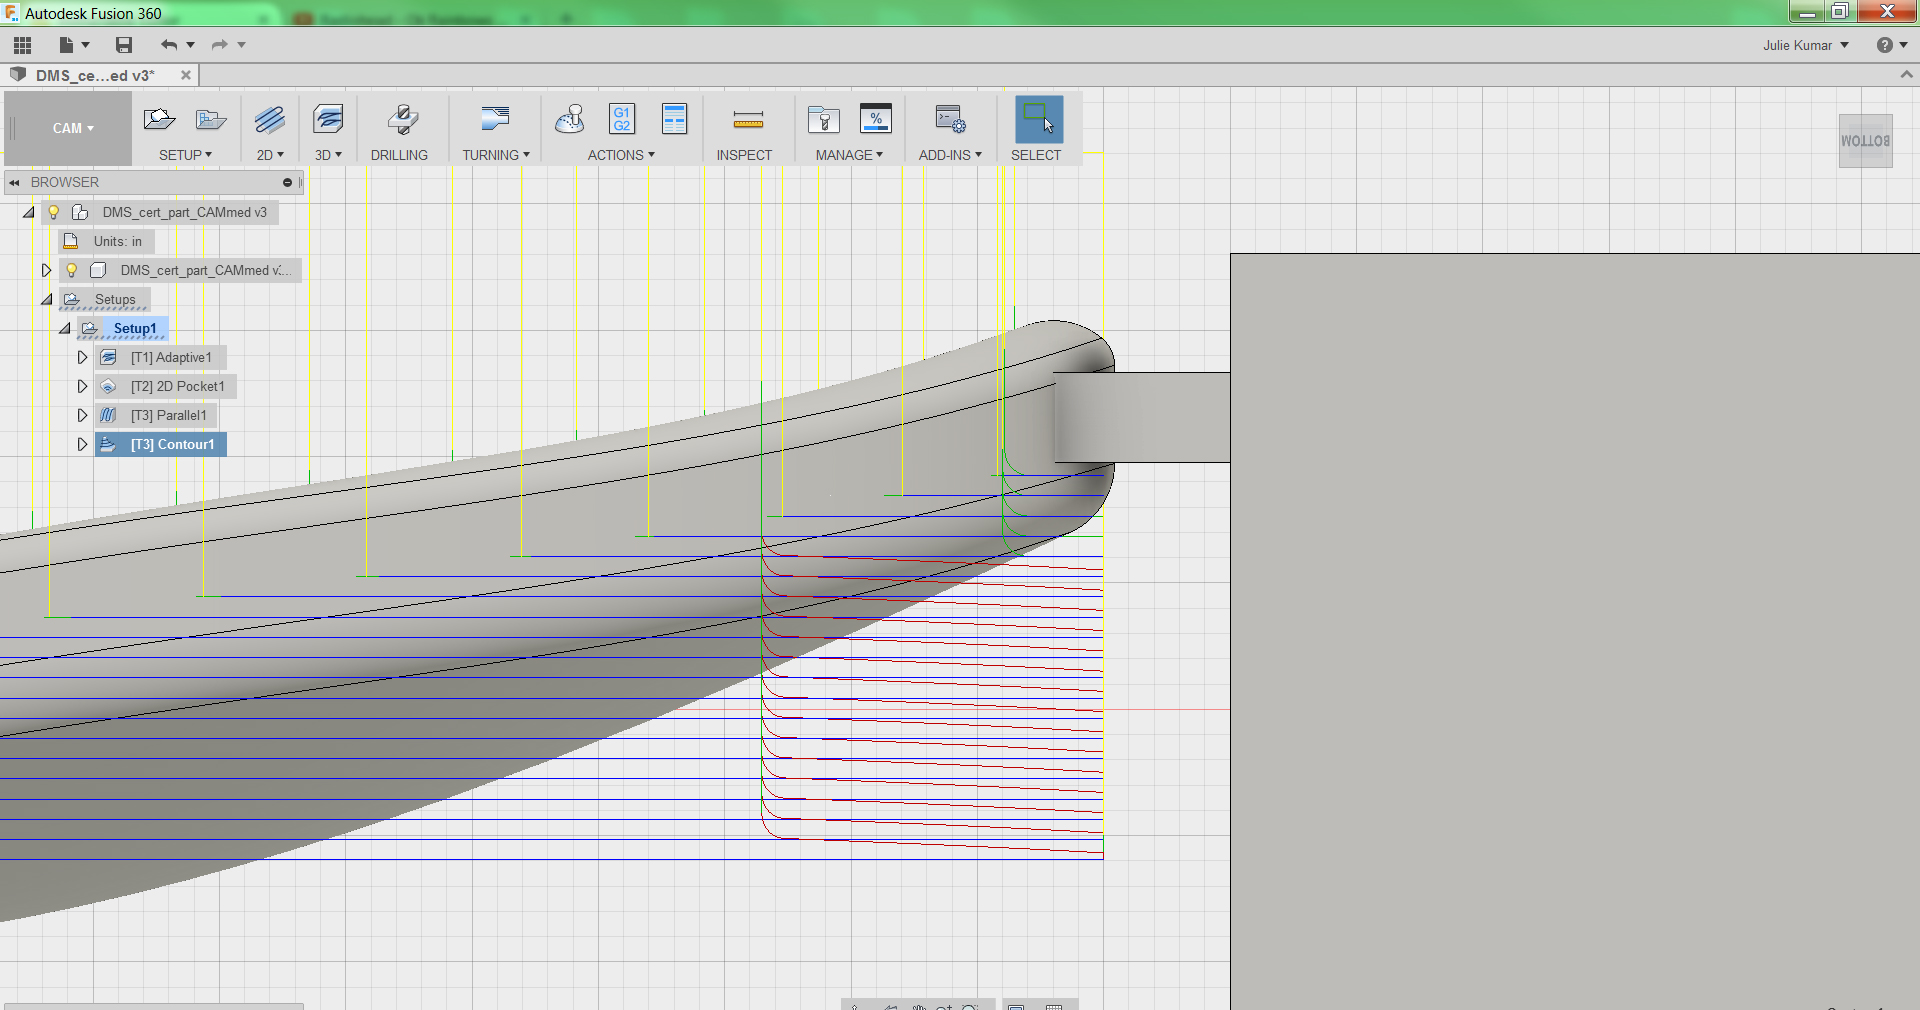
Task: Open the Task Manager percent icon
Action: [x=876, y=119]
